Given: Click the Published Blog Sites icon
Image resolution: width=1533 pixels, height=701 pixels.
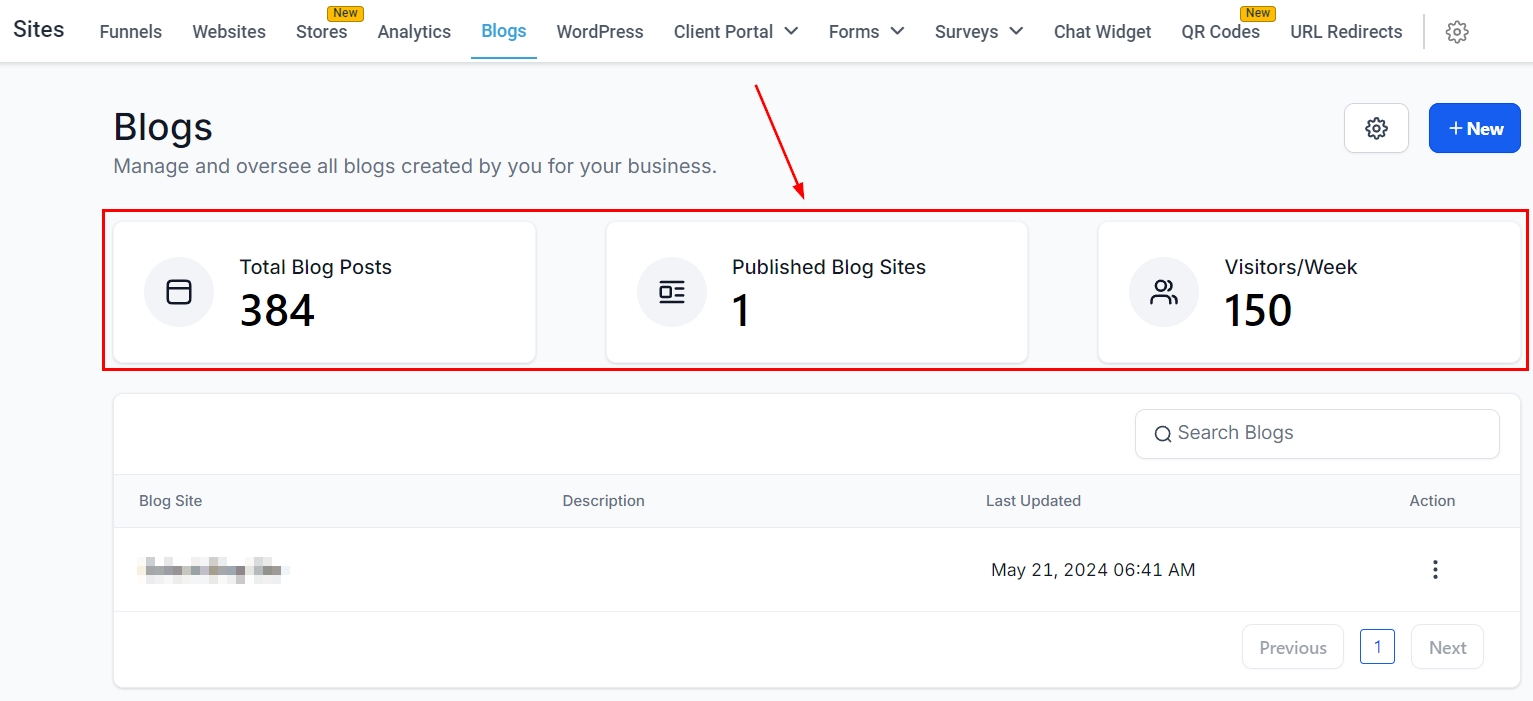Looking at the screenshot, I should [672, 292].
